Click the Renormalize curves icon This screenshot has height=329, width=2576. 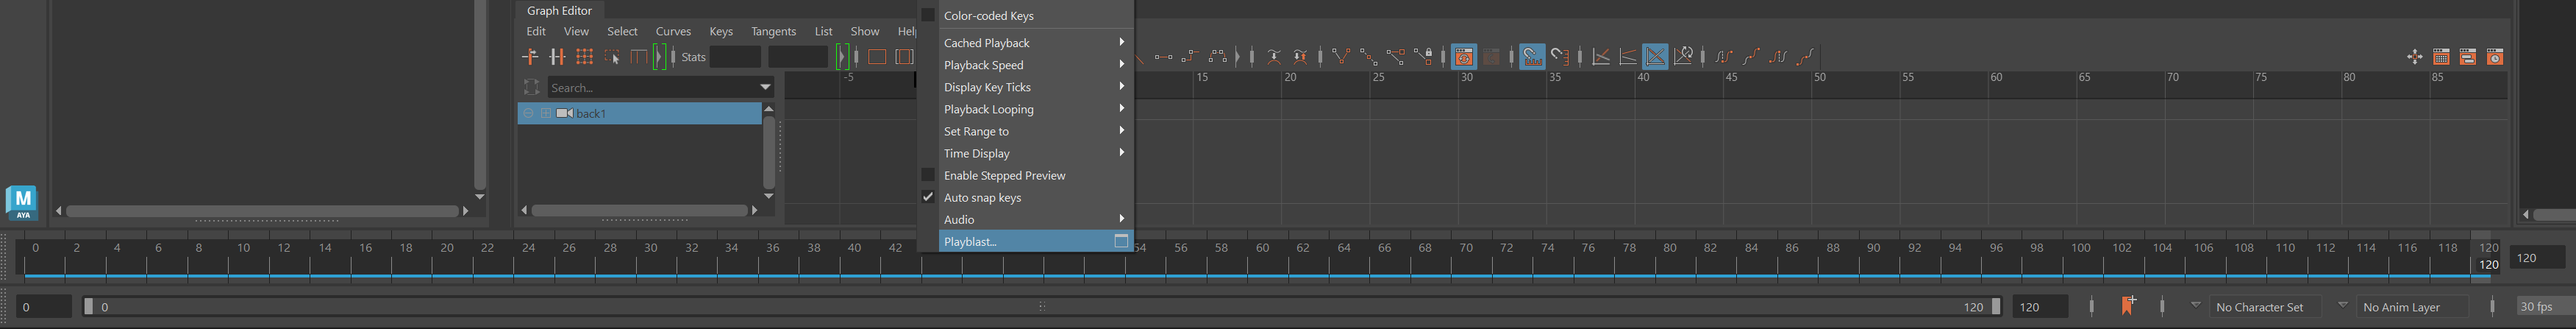pos(1683,57)
